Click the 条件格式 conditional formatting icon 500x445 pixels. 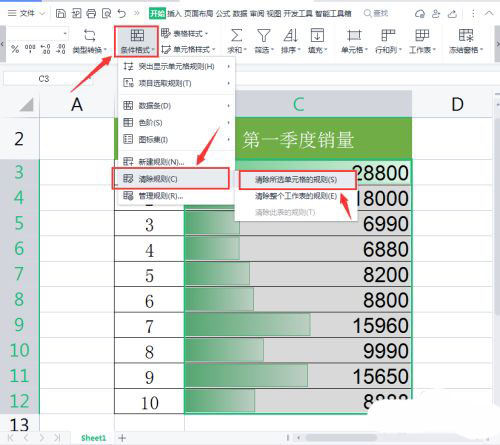point(137,35)
